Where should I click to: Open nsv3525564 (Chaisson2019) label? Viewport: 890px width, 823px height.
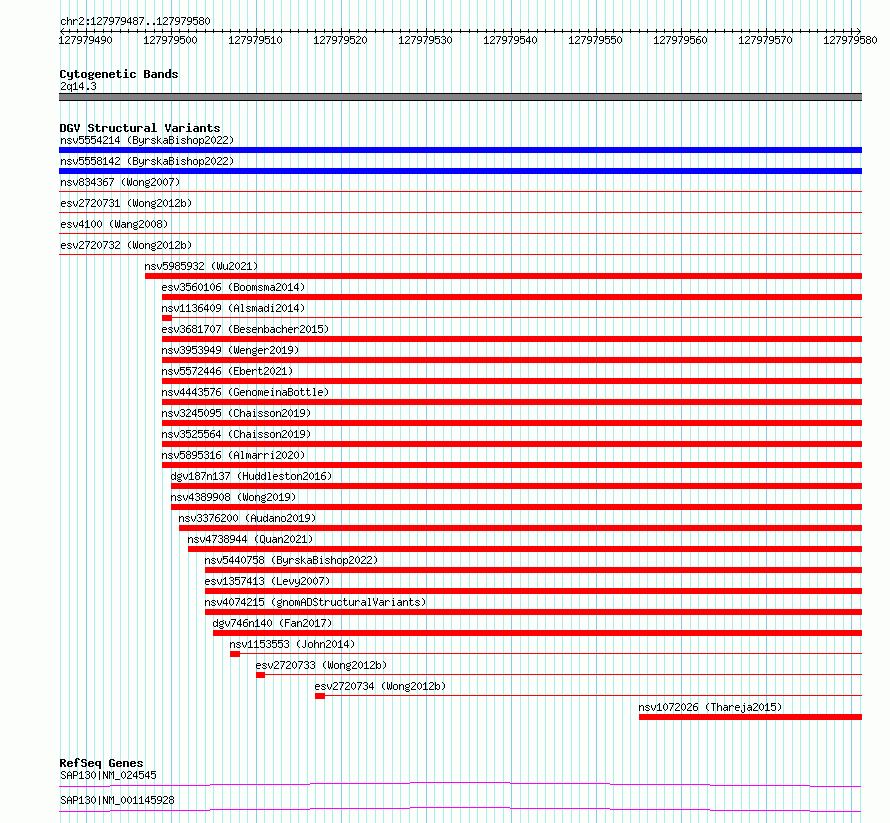click(x=236, y=434)
